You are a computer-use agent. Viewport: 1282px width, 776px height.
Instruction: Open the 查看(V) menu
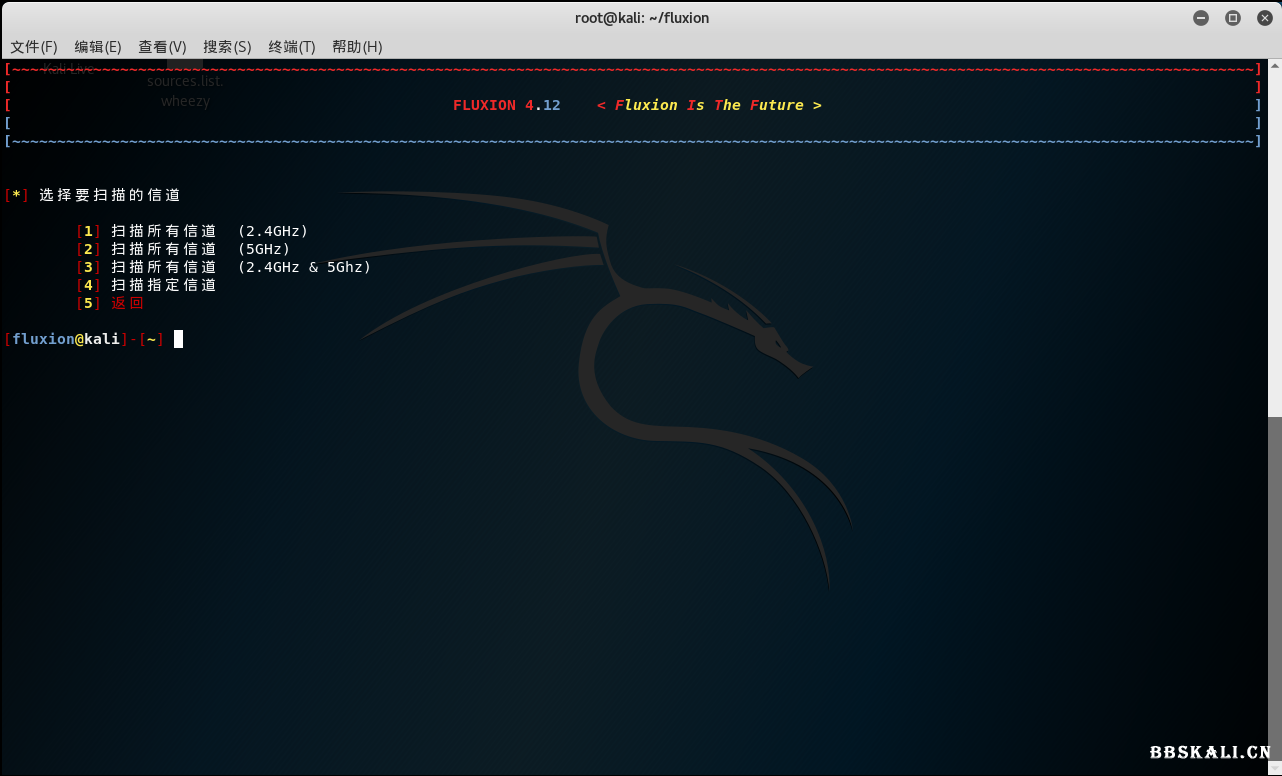click(162, 47)
